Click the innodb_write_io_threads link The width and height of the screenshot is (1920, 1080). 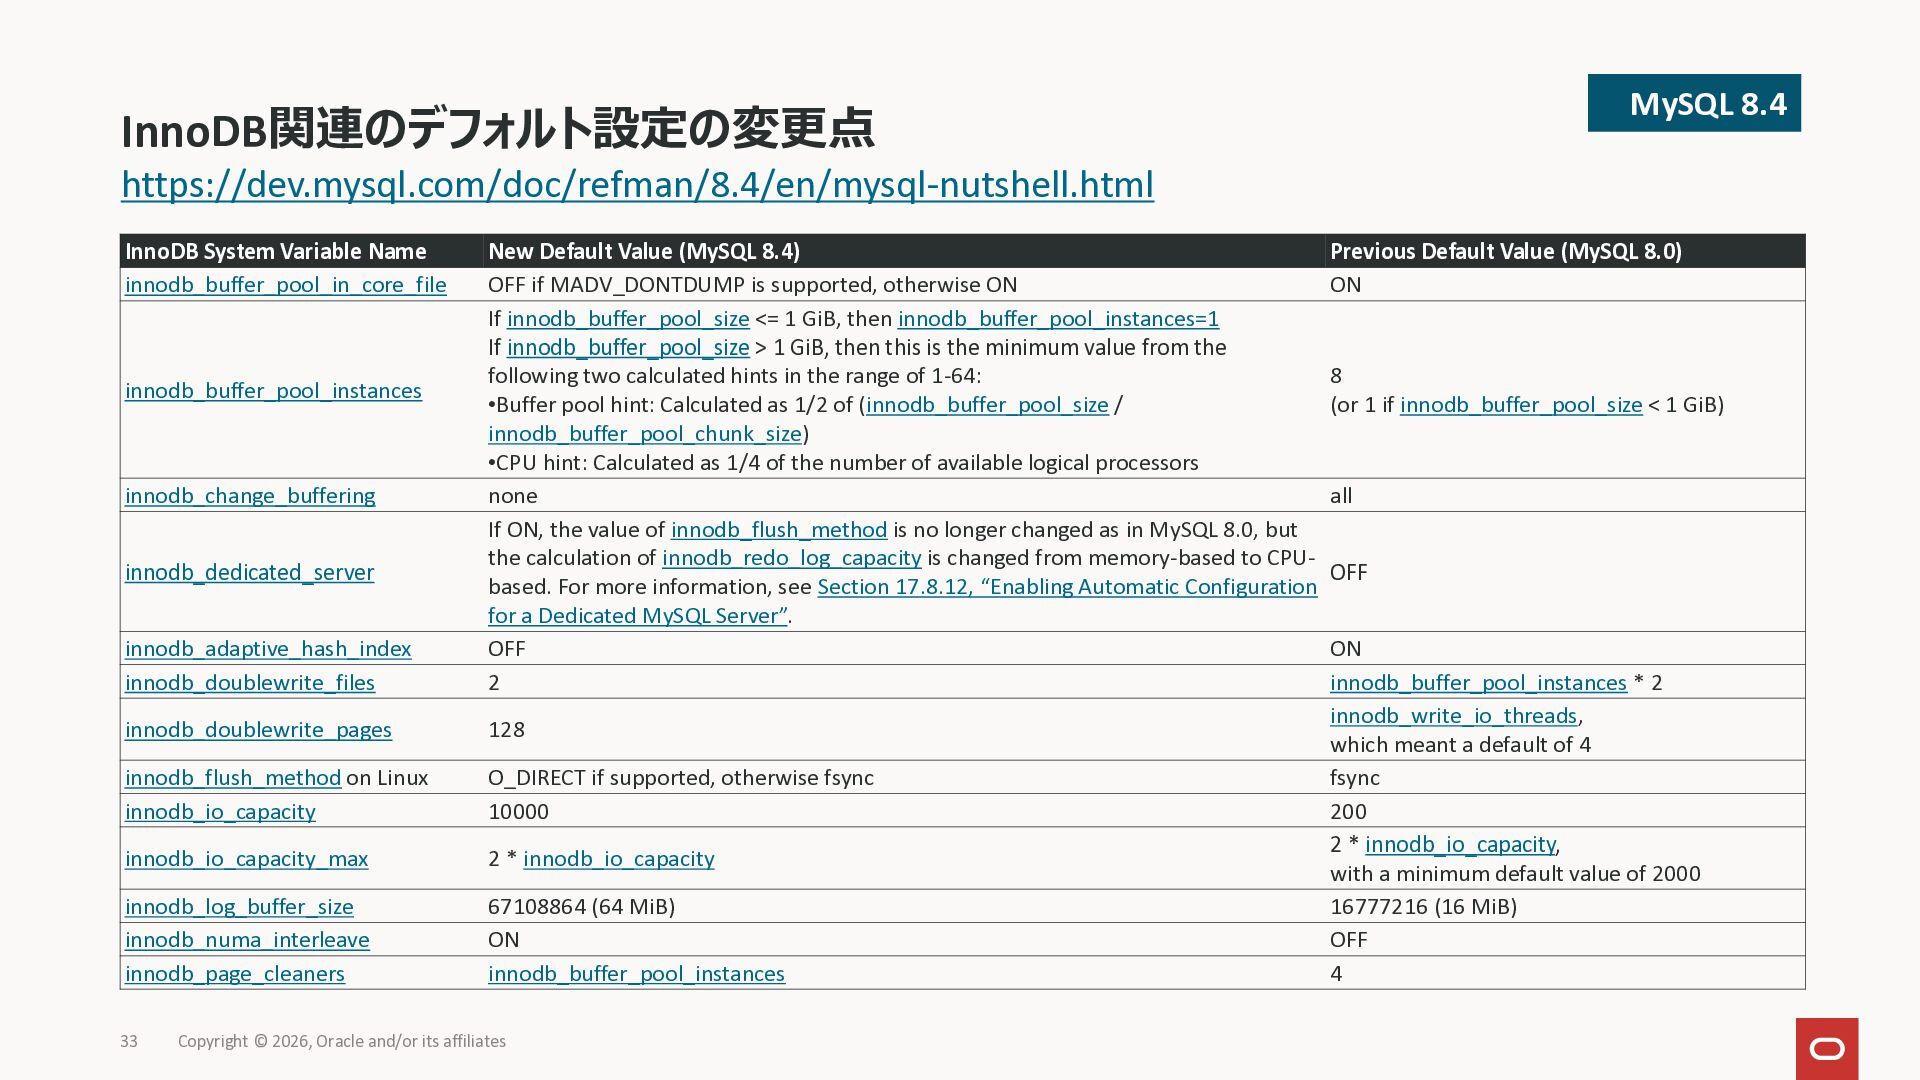coord(1453,716)
